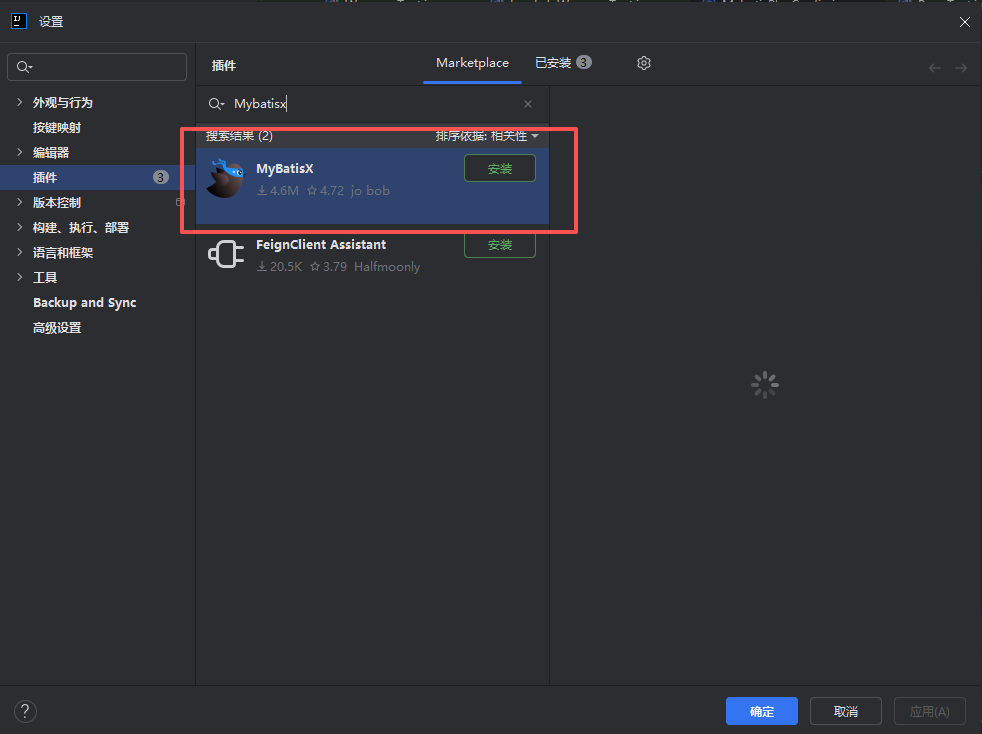
Task: Select the MyBatisX plugin name text
Action: point(284,168)
